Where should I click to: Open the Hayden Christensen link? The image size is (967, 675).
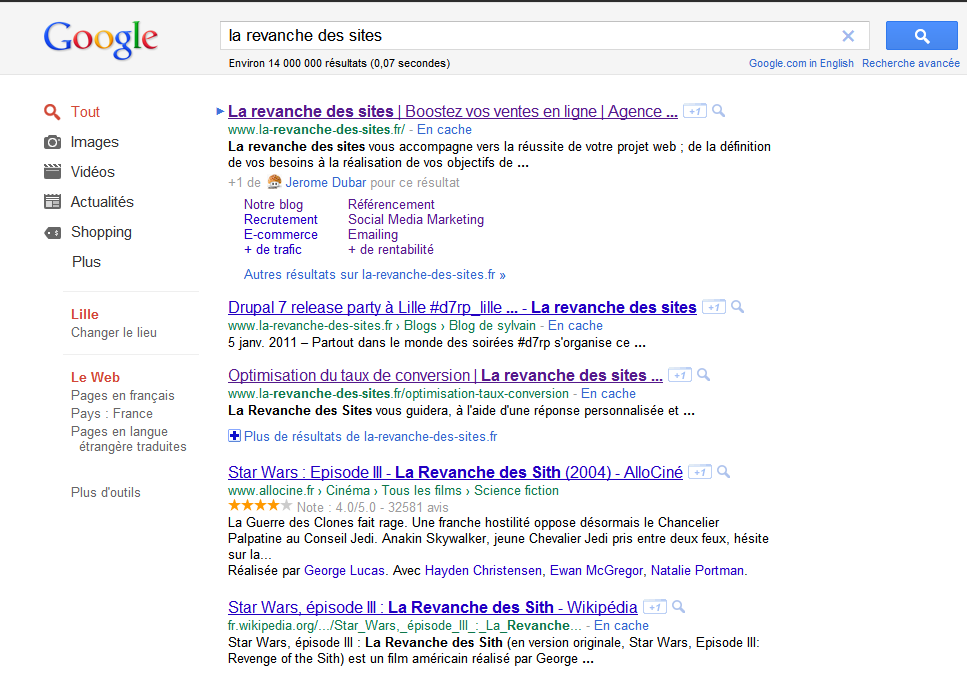[x=484, y=571]
